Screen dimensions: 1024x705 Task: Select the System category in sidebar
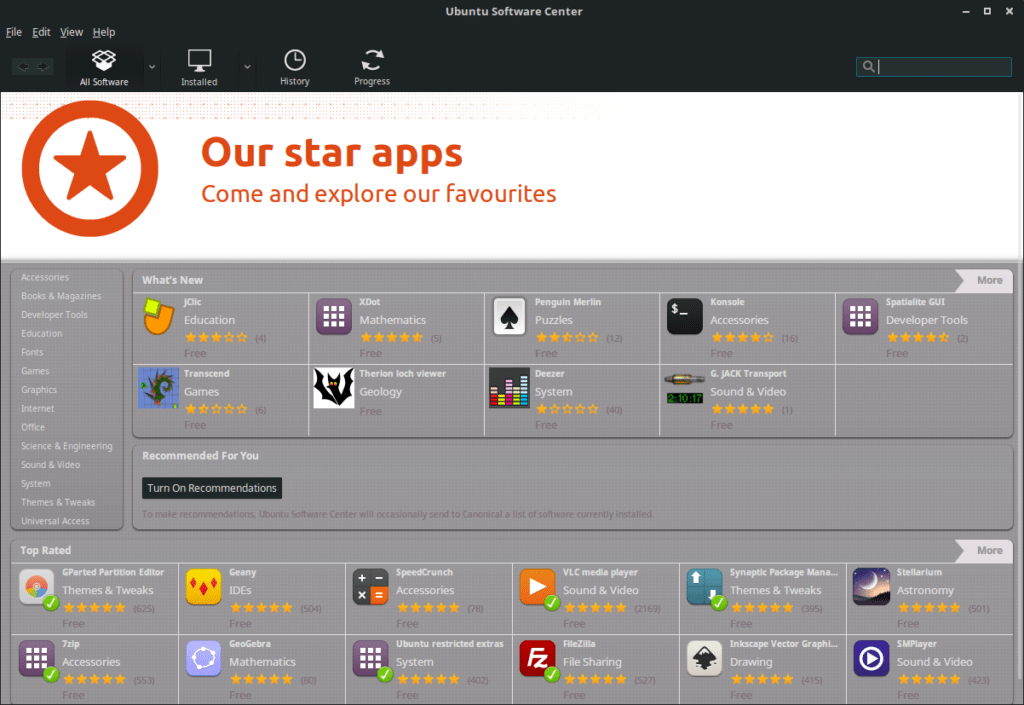pos(35,484)
